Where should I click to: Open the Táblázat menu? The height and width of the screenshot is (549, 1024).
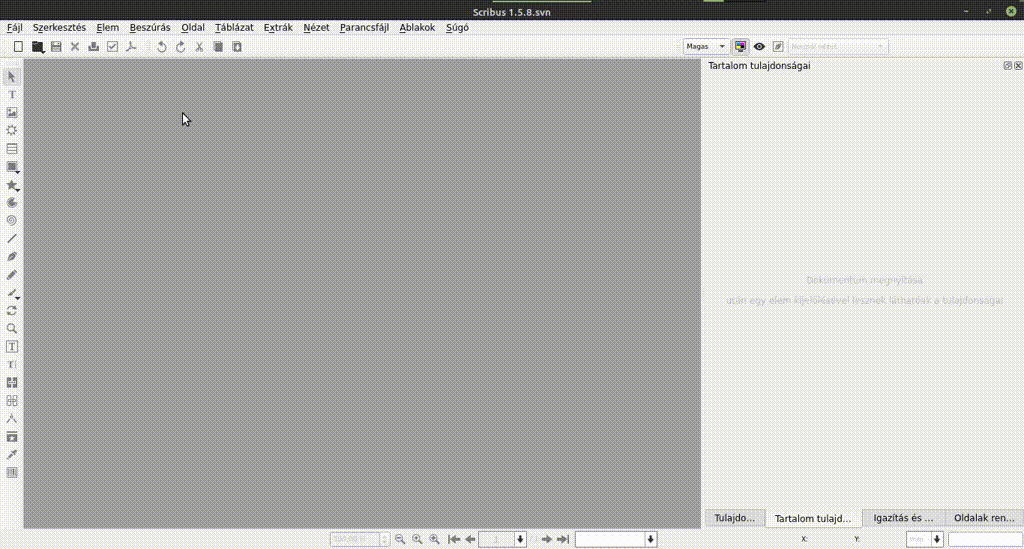[x=234, y=27]
